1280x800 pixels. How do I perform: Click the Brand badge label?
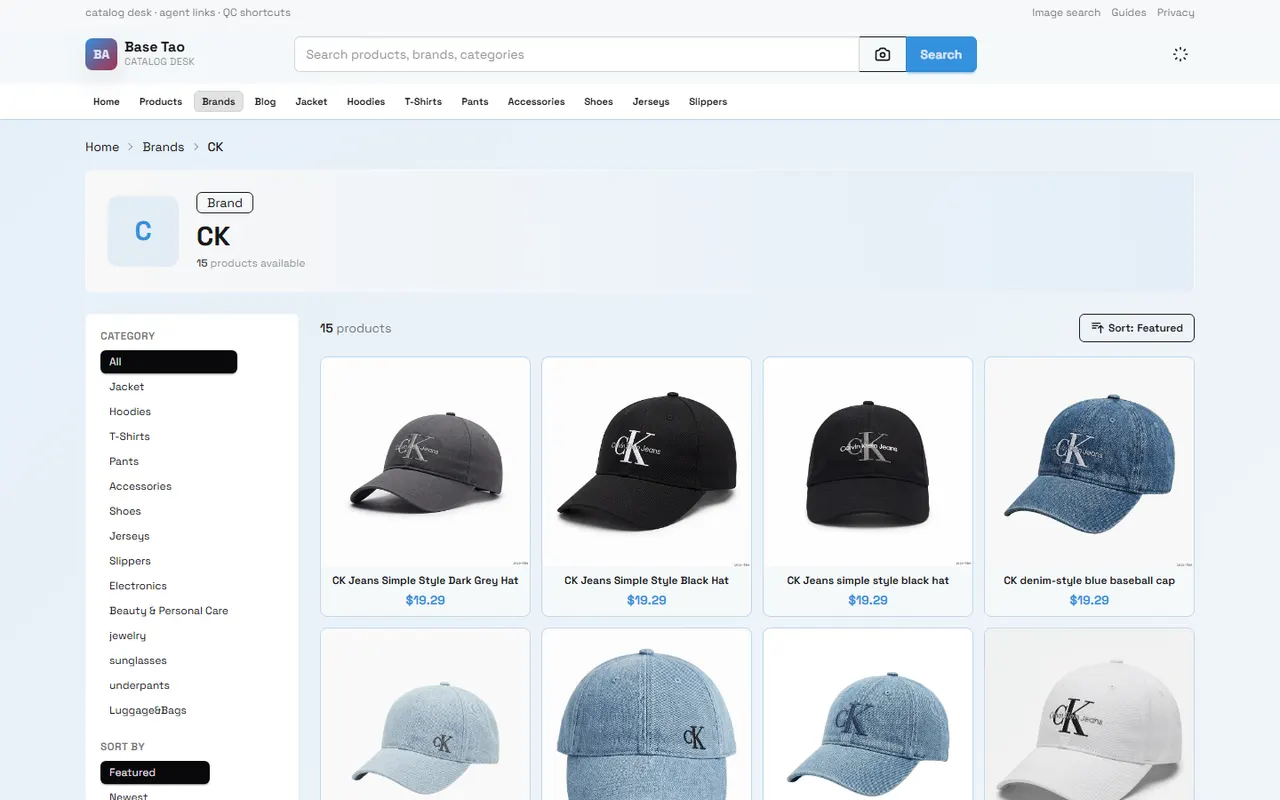225,203
